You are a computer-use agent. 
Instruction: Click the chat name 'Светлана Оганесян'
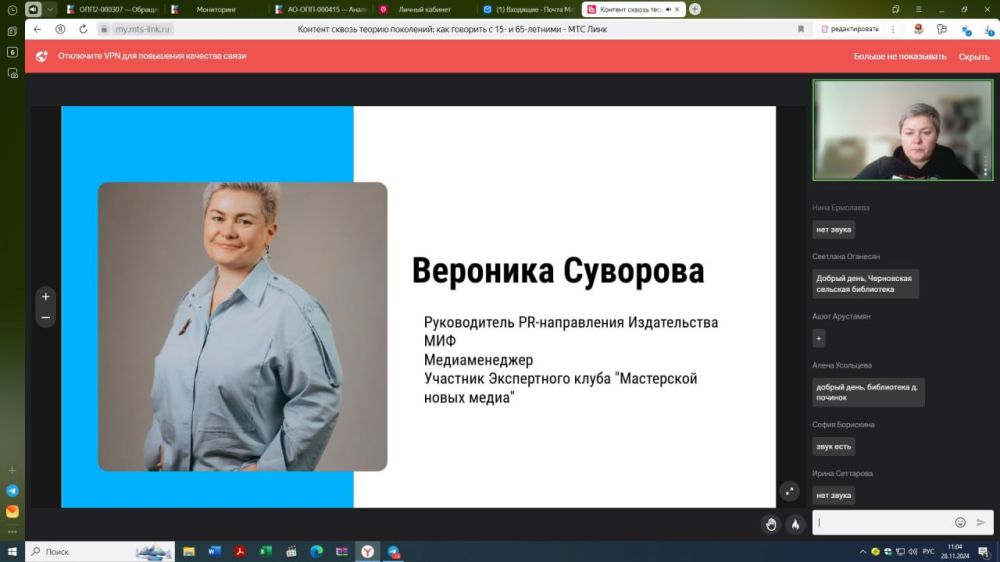846,256
